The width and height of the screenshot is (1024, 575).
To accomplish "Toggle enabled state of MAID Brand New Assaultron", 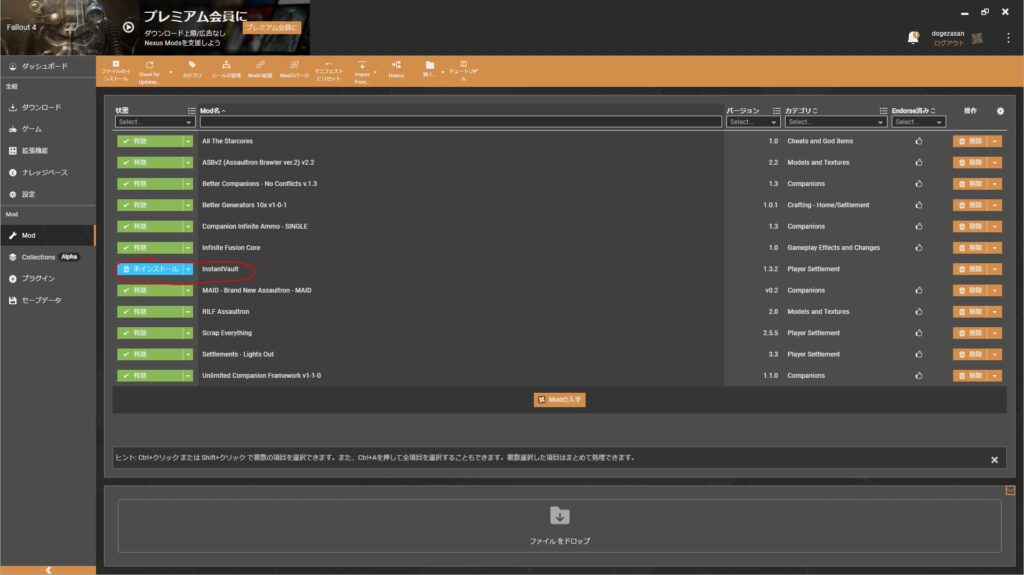I will point(150,290).
